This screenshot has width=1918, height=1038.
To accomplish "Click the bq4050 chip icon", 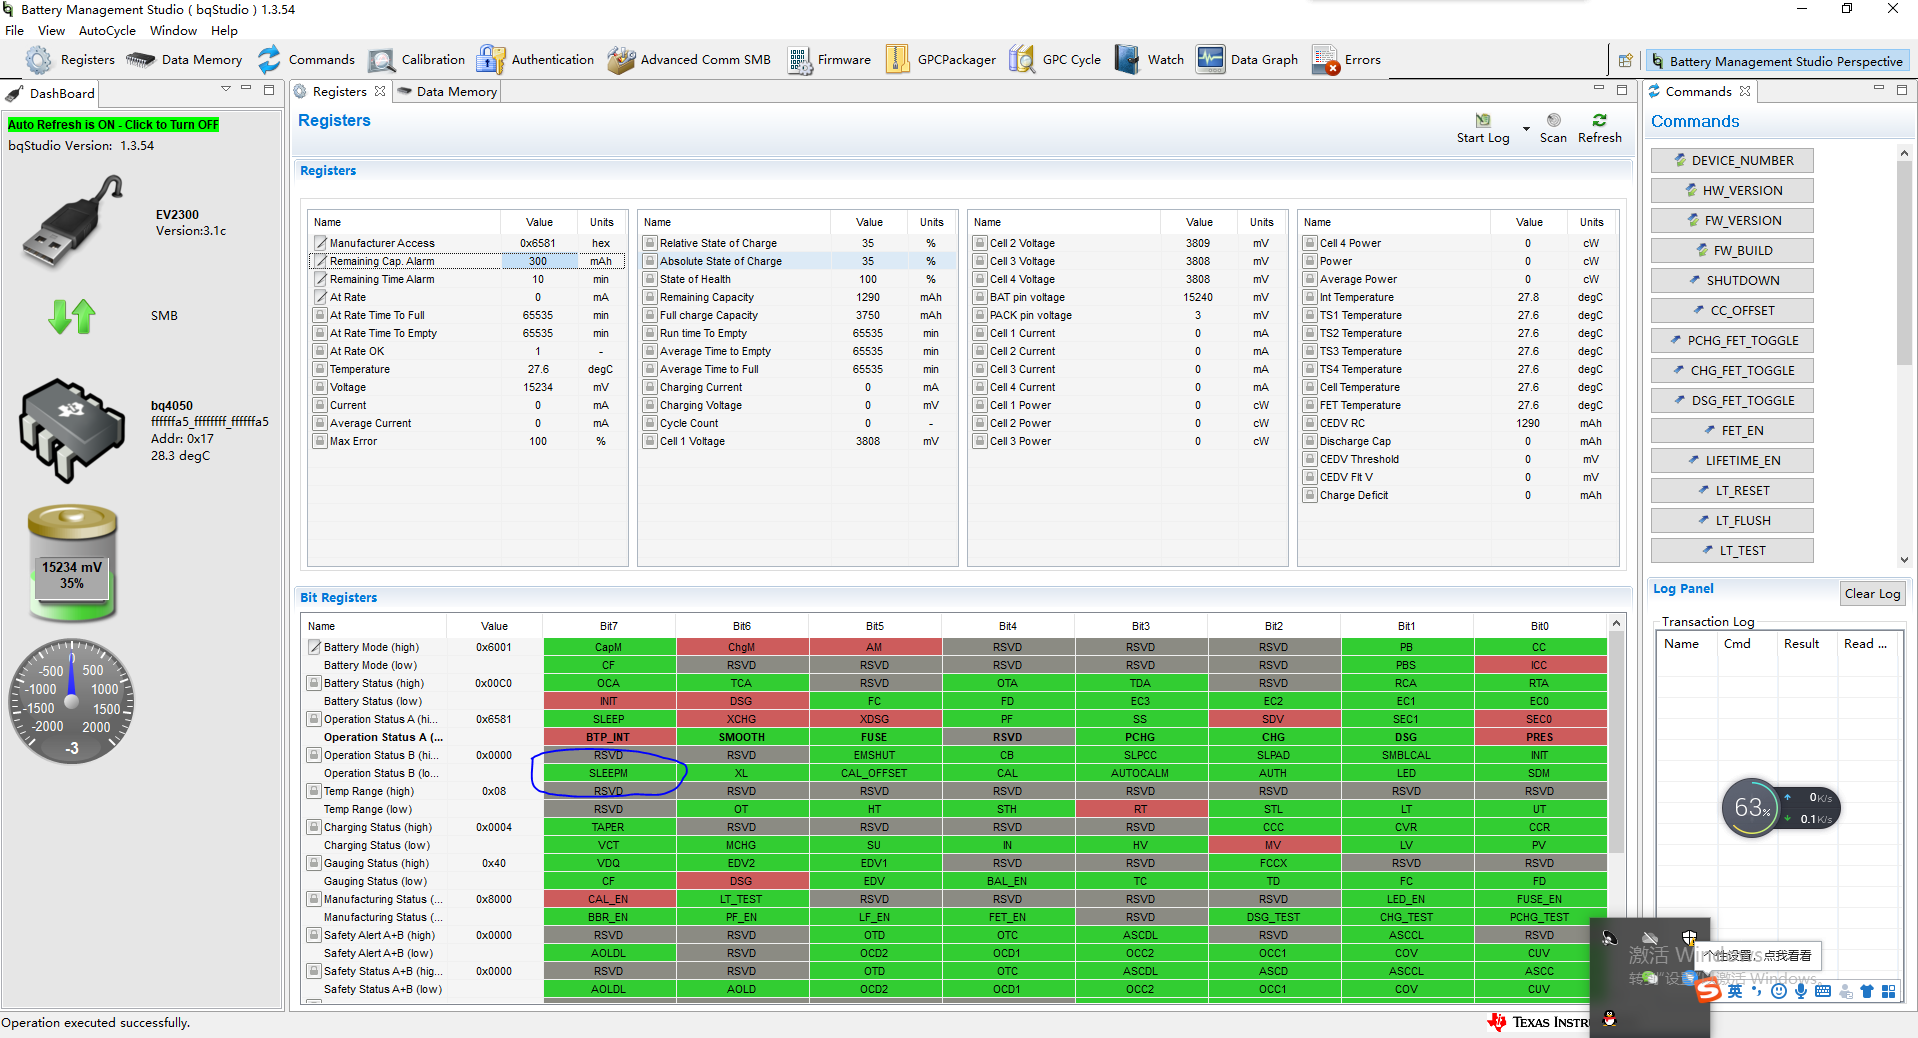I will click(73, 430).
